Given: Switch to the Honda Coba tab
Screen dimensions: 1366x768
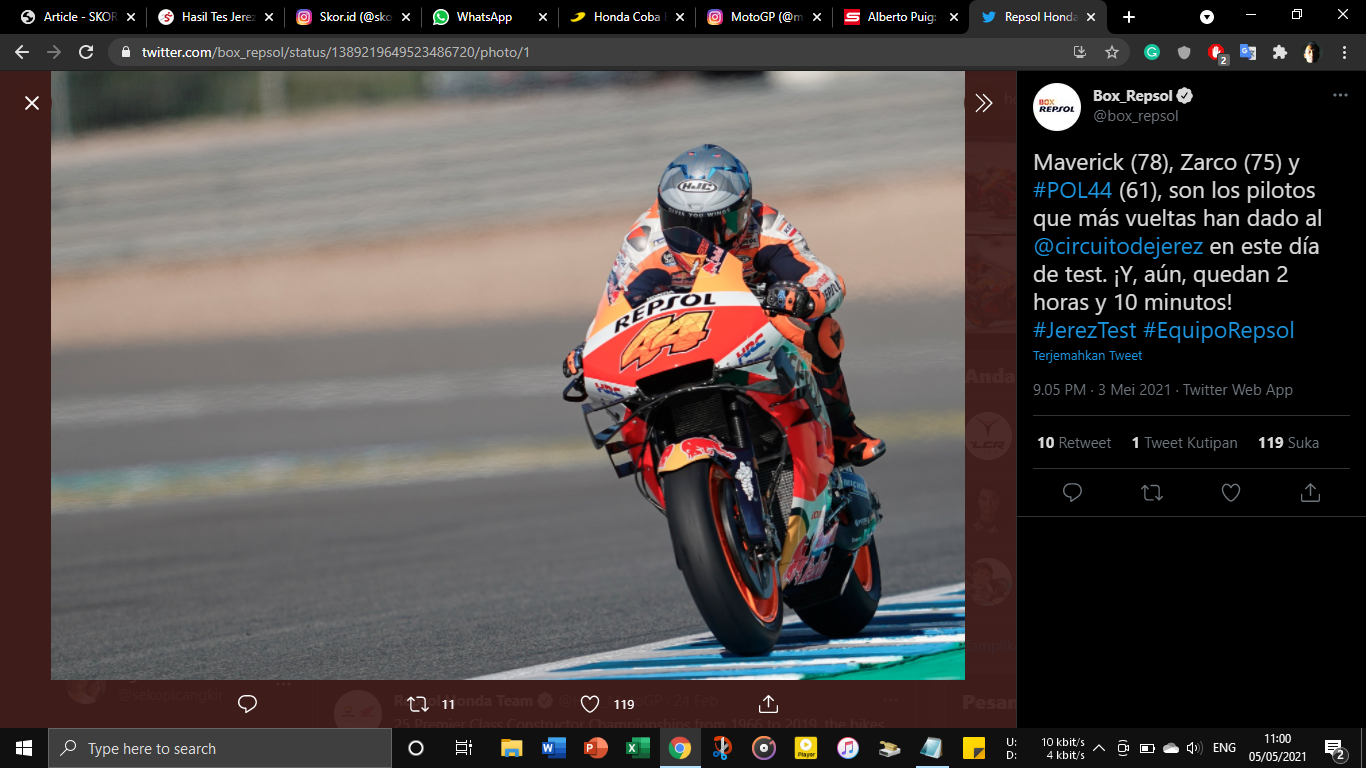Looking at the screenshot, I should [x=627, y=17].
